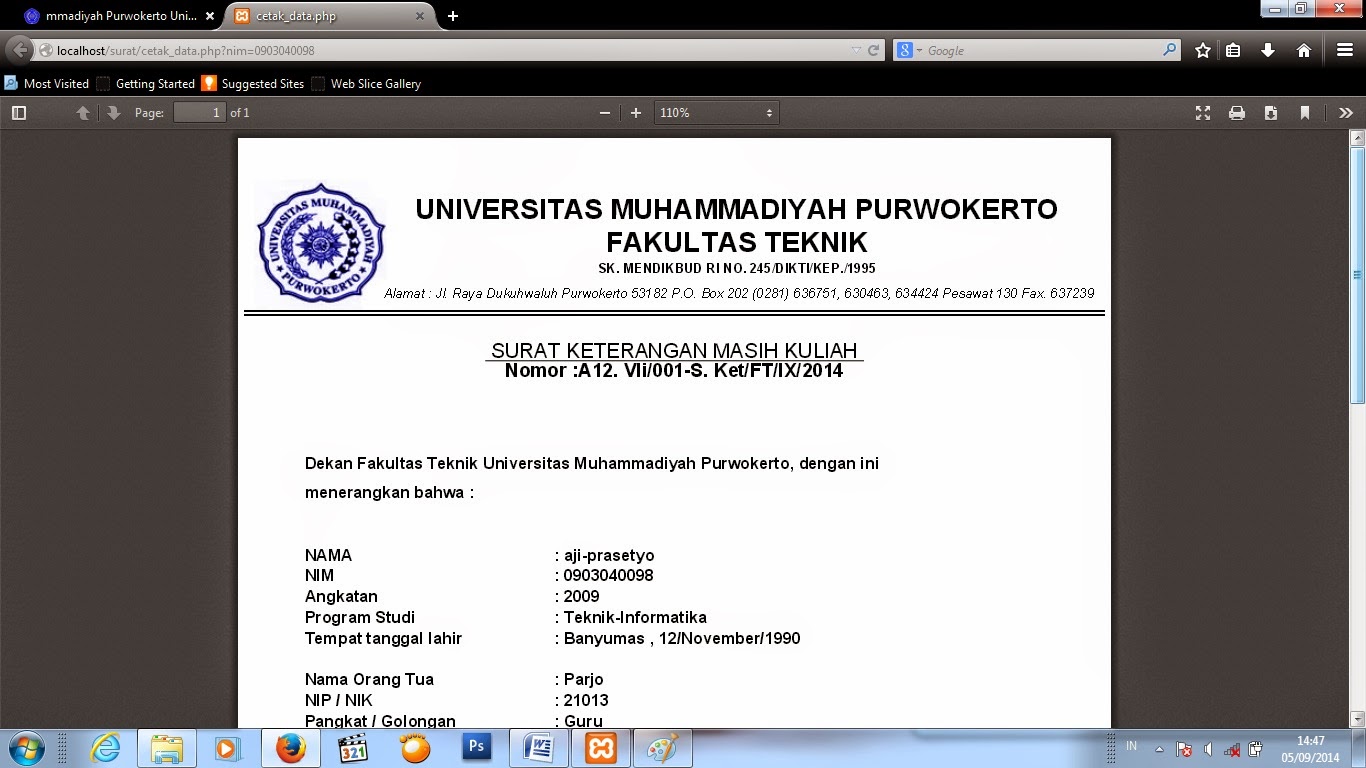Viewport: 1366px width, 768px height.
Task: Click the parent name Parjo
Action: (x=584, y=680)
